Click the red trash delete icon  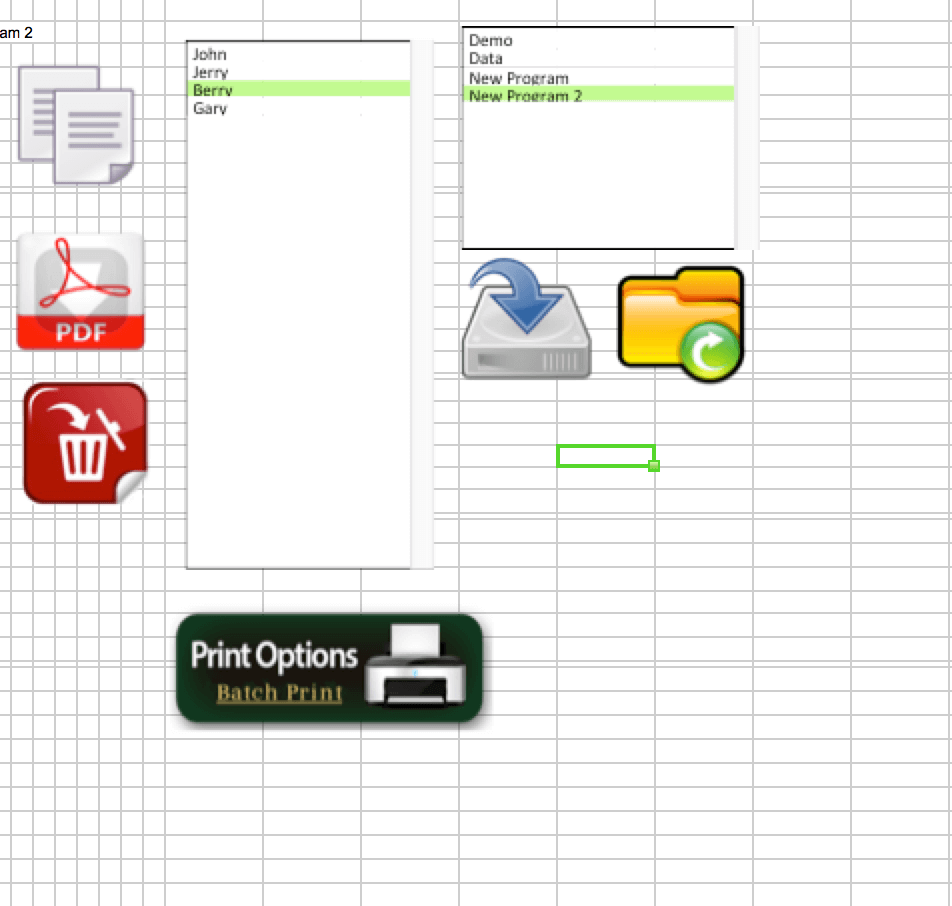pyautogui.click(x=85, y=443)
